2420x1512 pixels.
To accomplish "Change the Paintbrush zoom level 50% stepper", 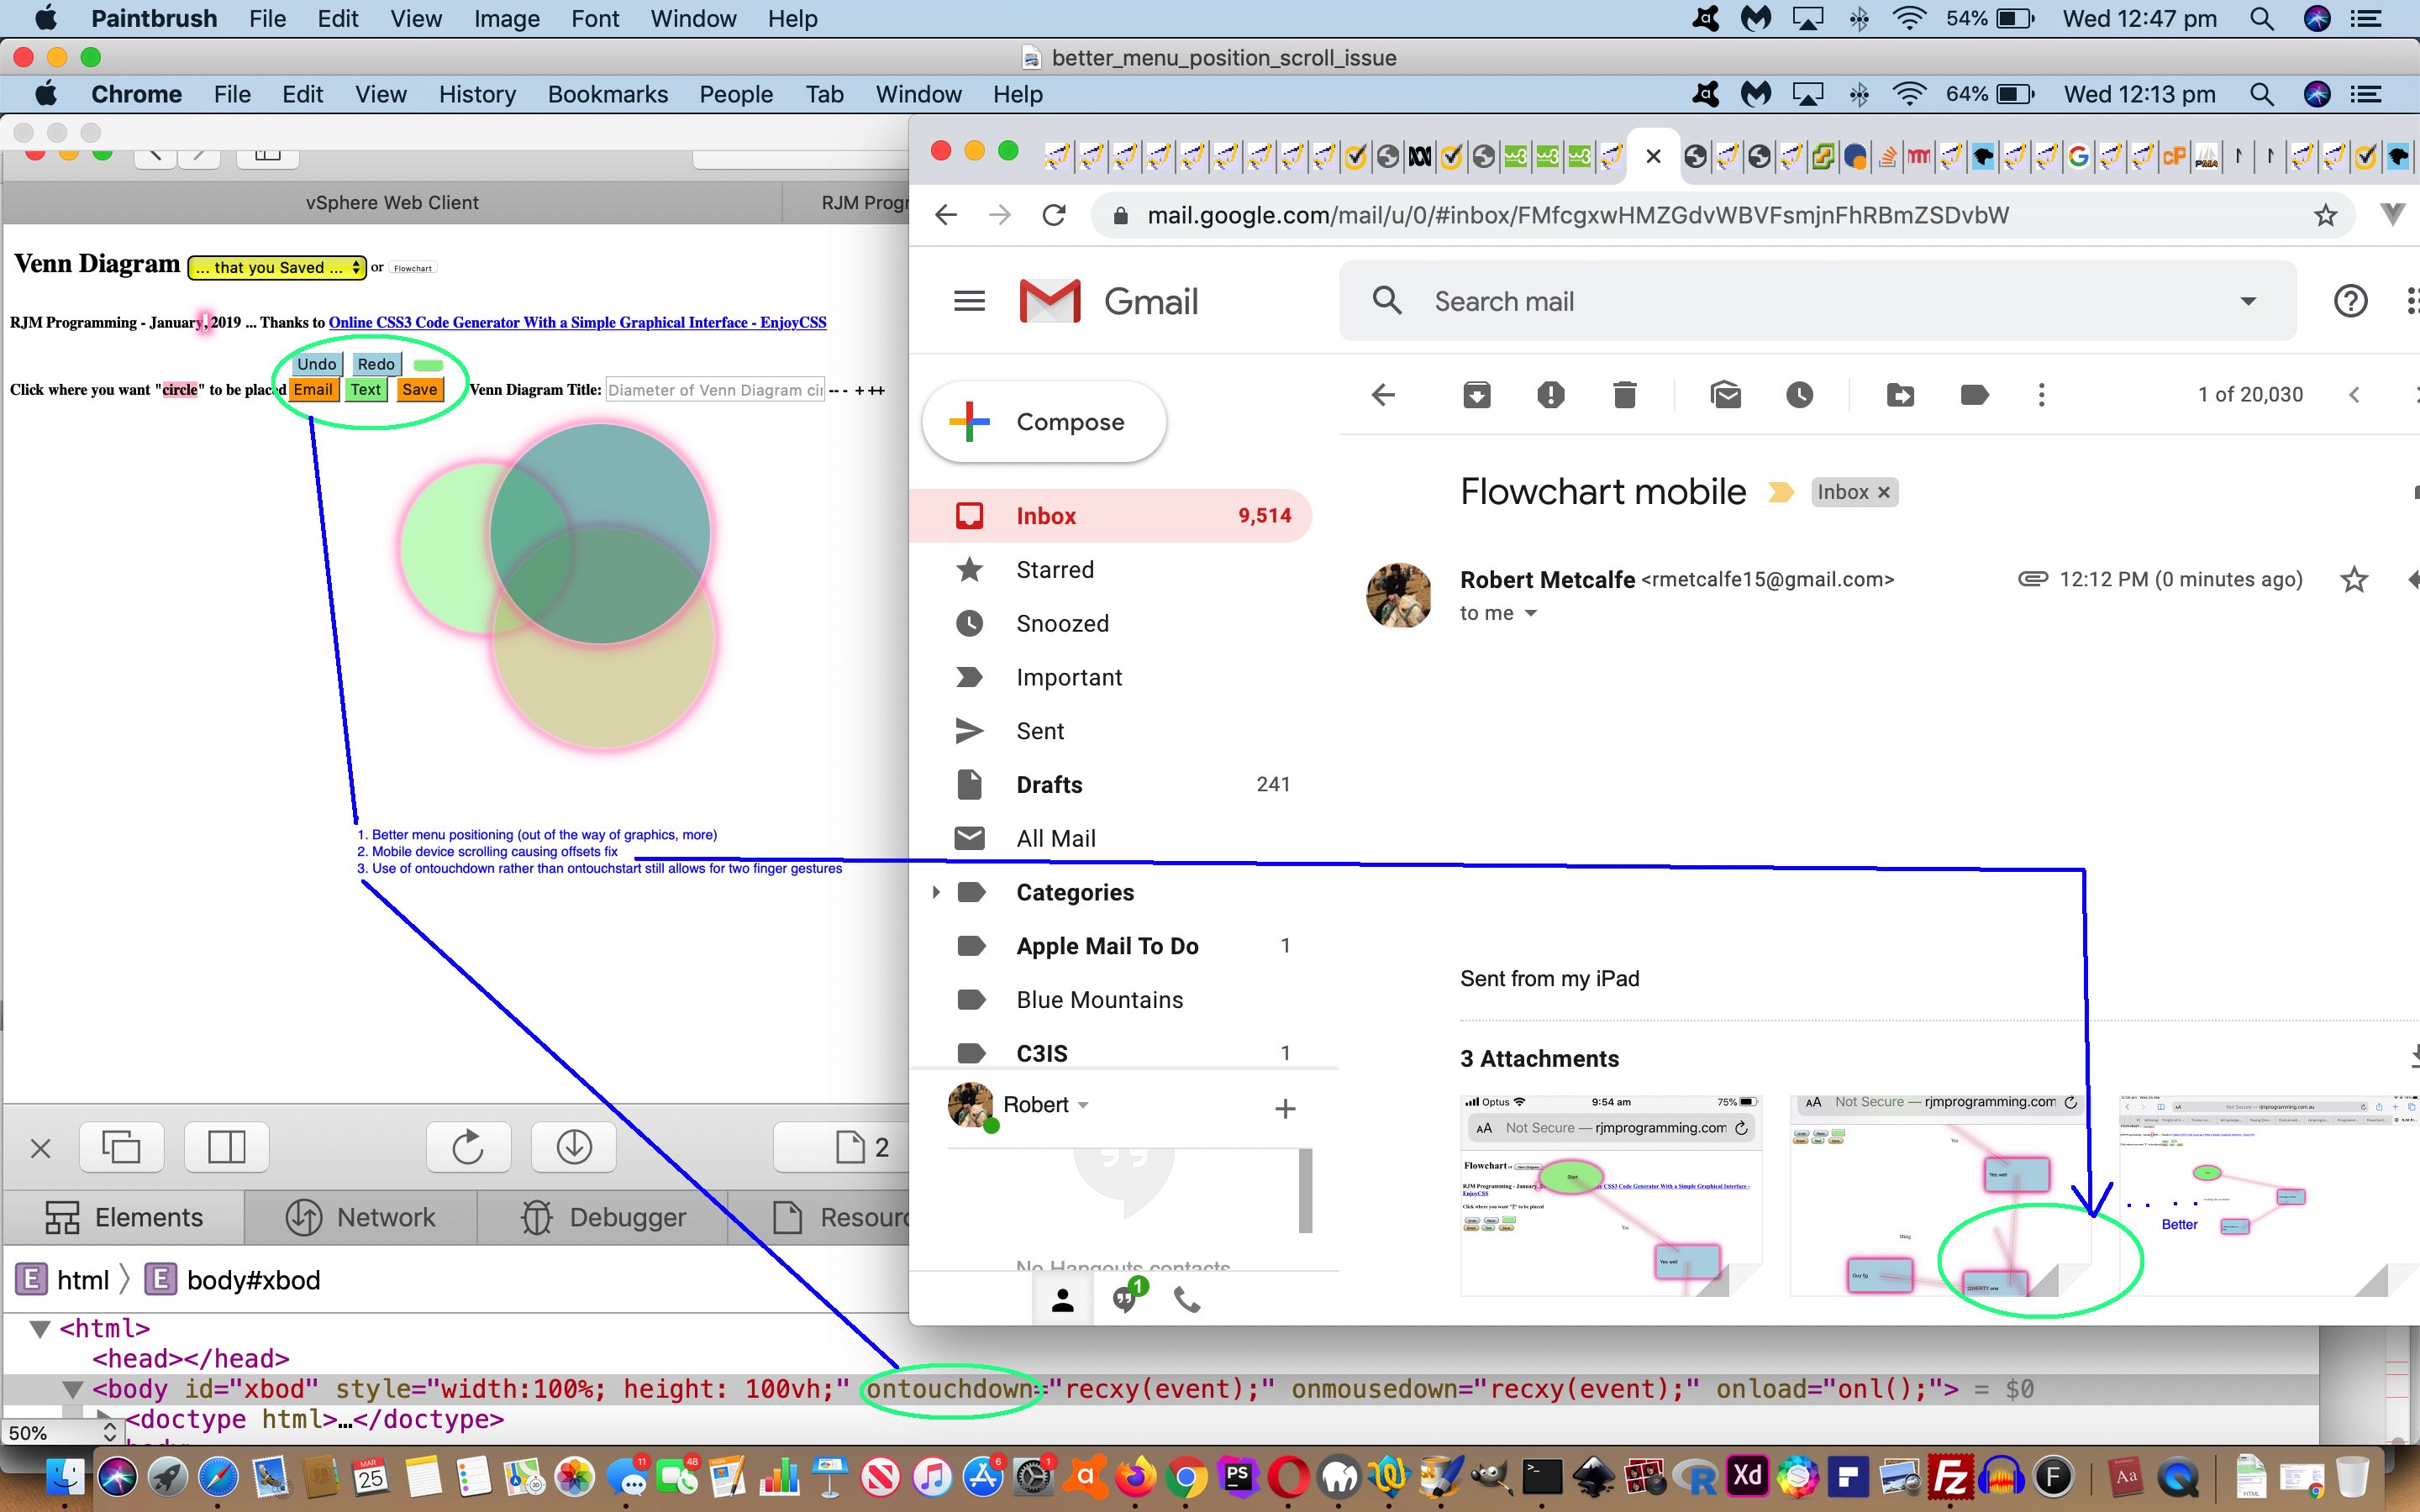I will pos(109,1433).
